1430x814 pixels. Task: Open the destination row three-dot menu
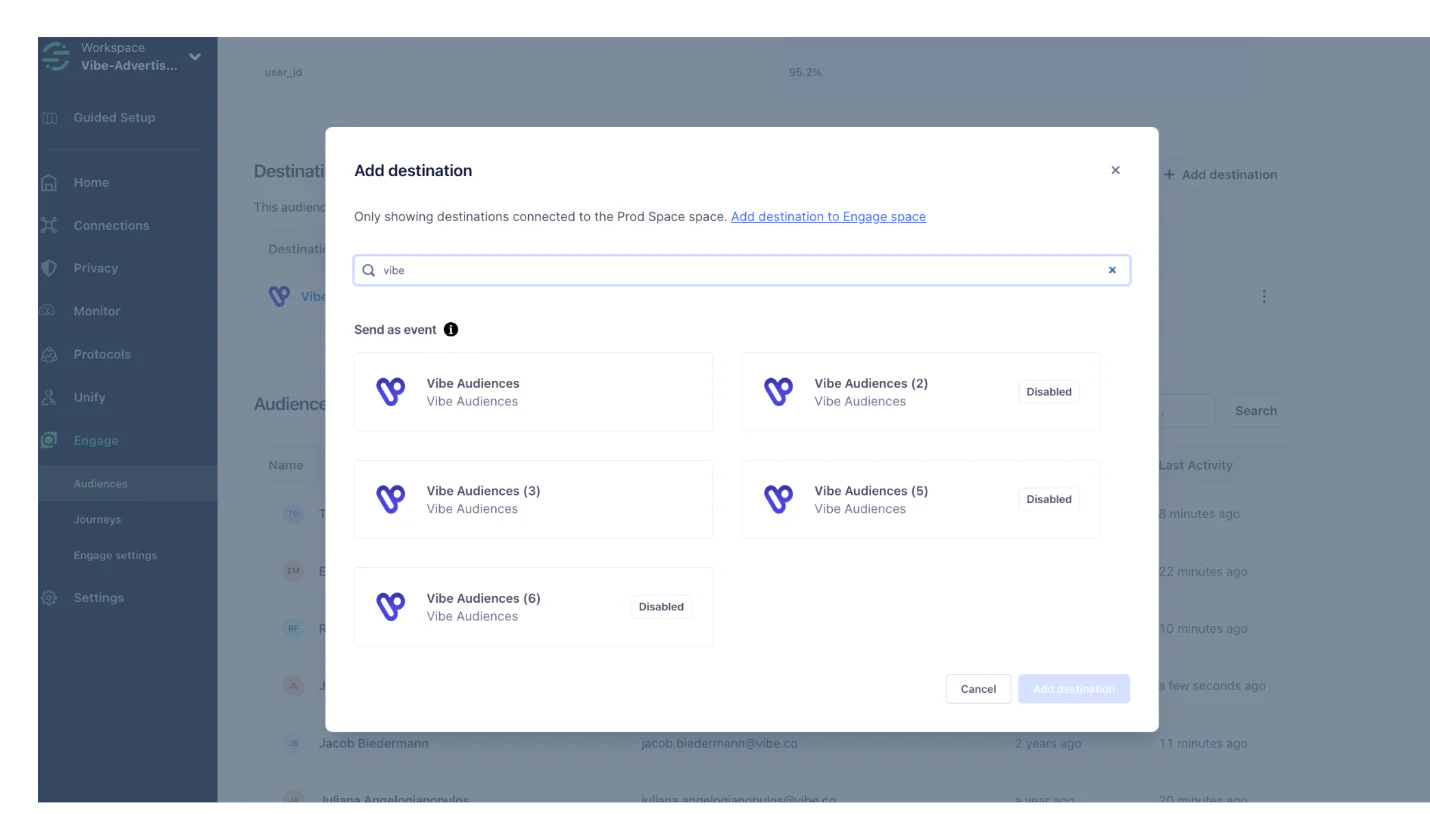coord(1264,297)
